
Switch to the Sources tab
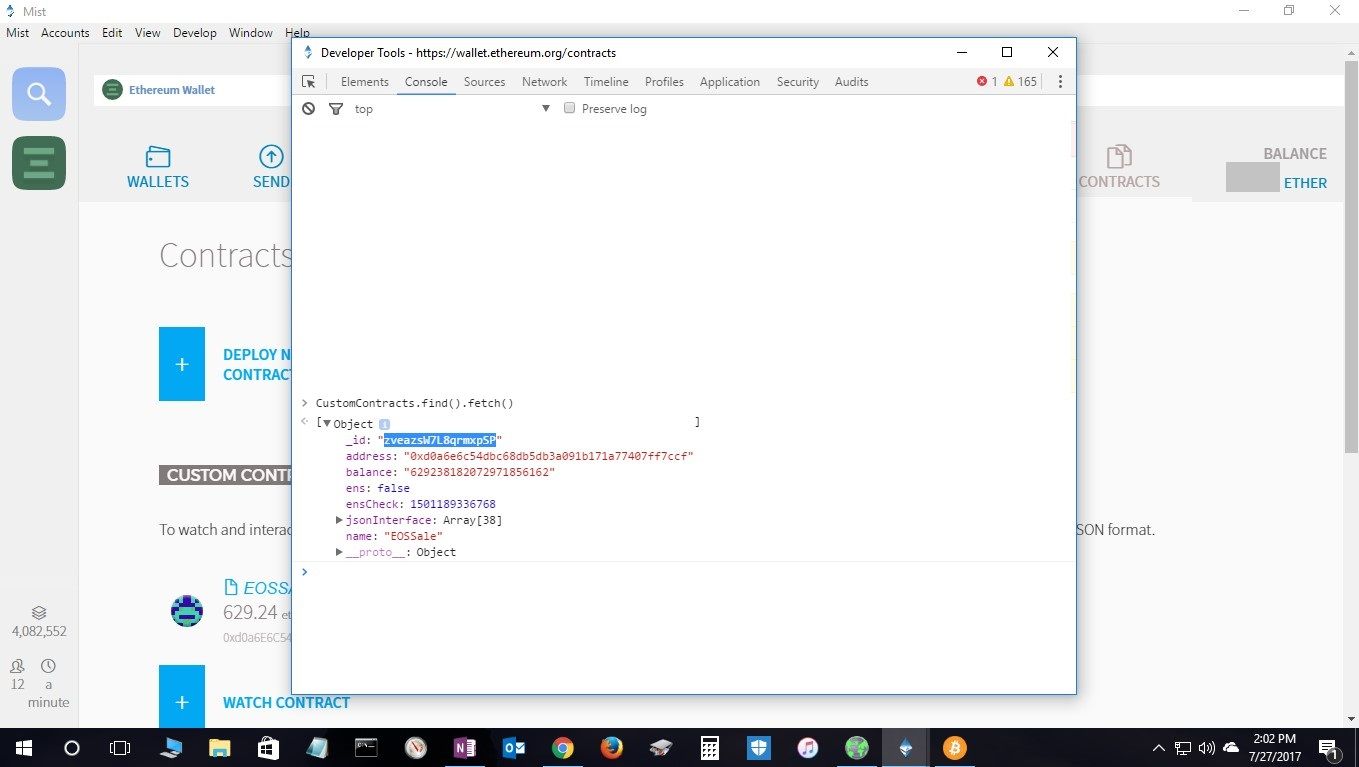click(485, 82)
